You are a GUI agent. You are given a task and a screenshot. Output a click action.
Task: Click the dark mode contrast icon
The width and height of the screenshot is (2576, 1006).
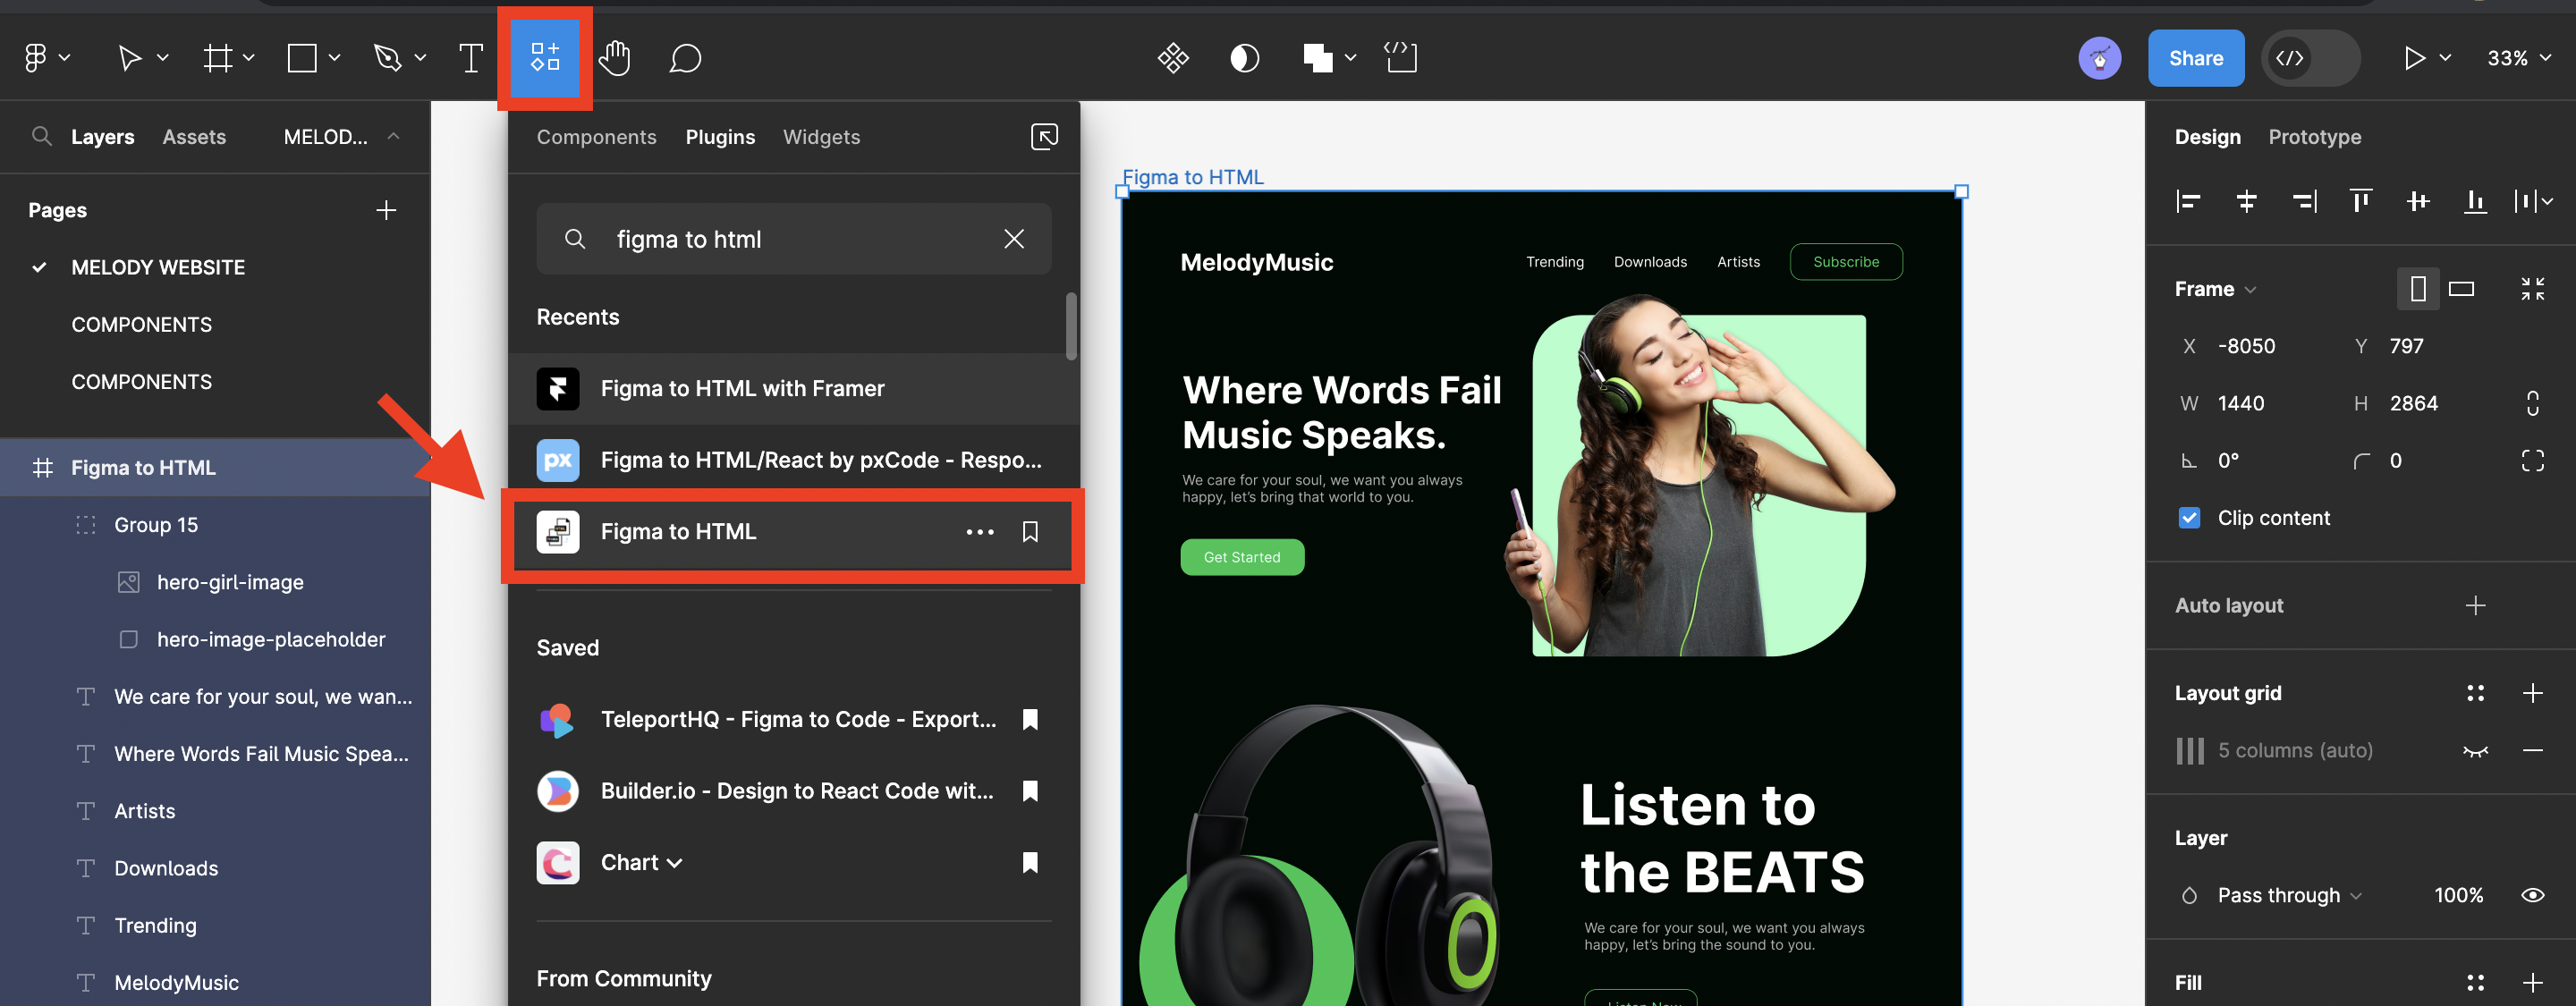1244,58
